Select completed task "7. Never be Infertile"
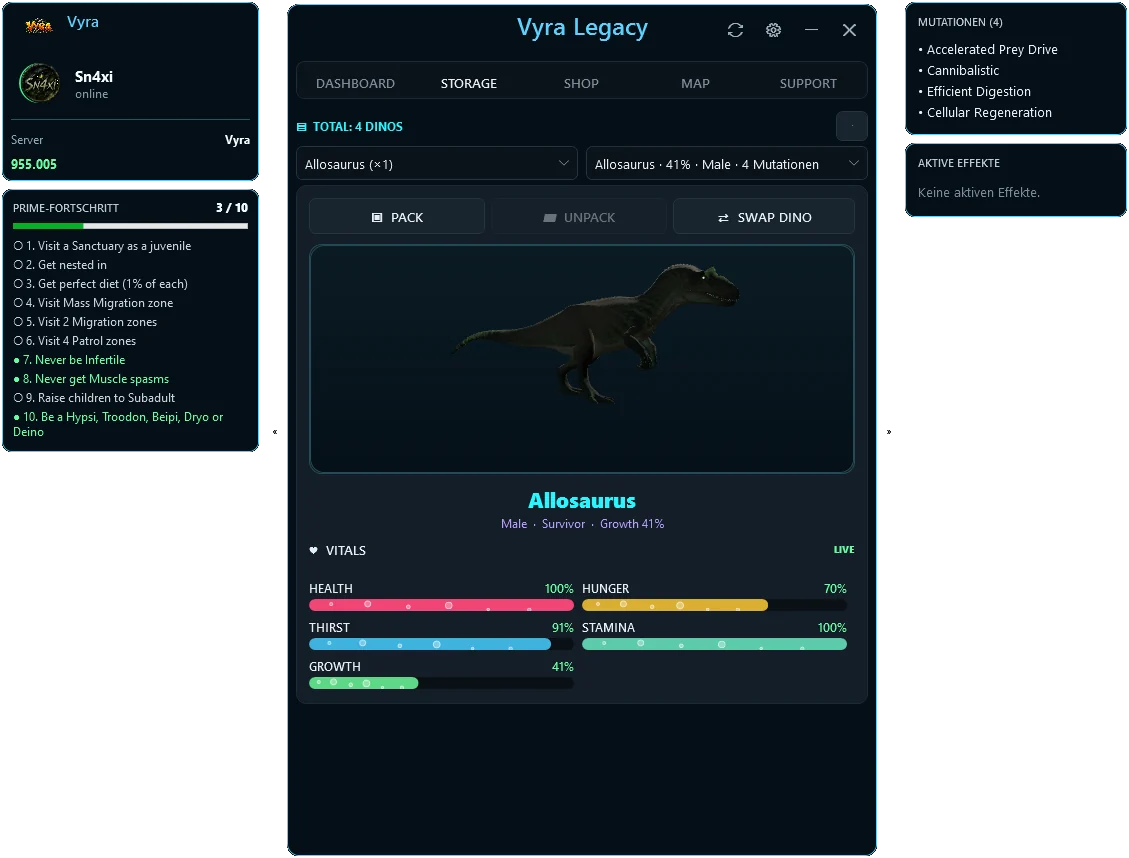This screenshot has height=858, width=1129. (x=69, y=360)
